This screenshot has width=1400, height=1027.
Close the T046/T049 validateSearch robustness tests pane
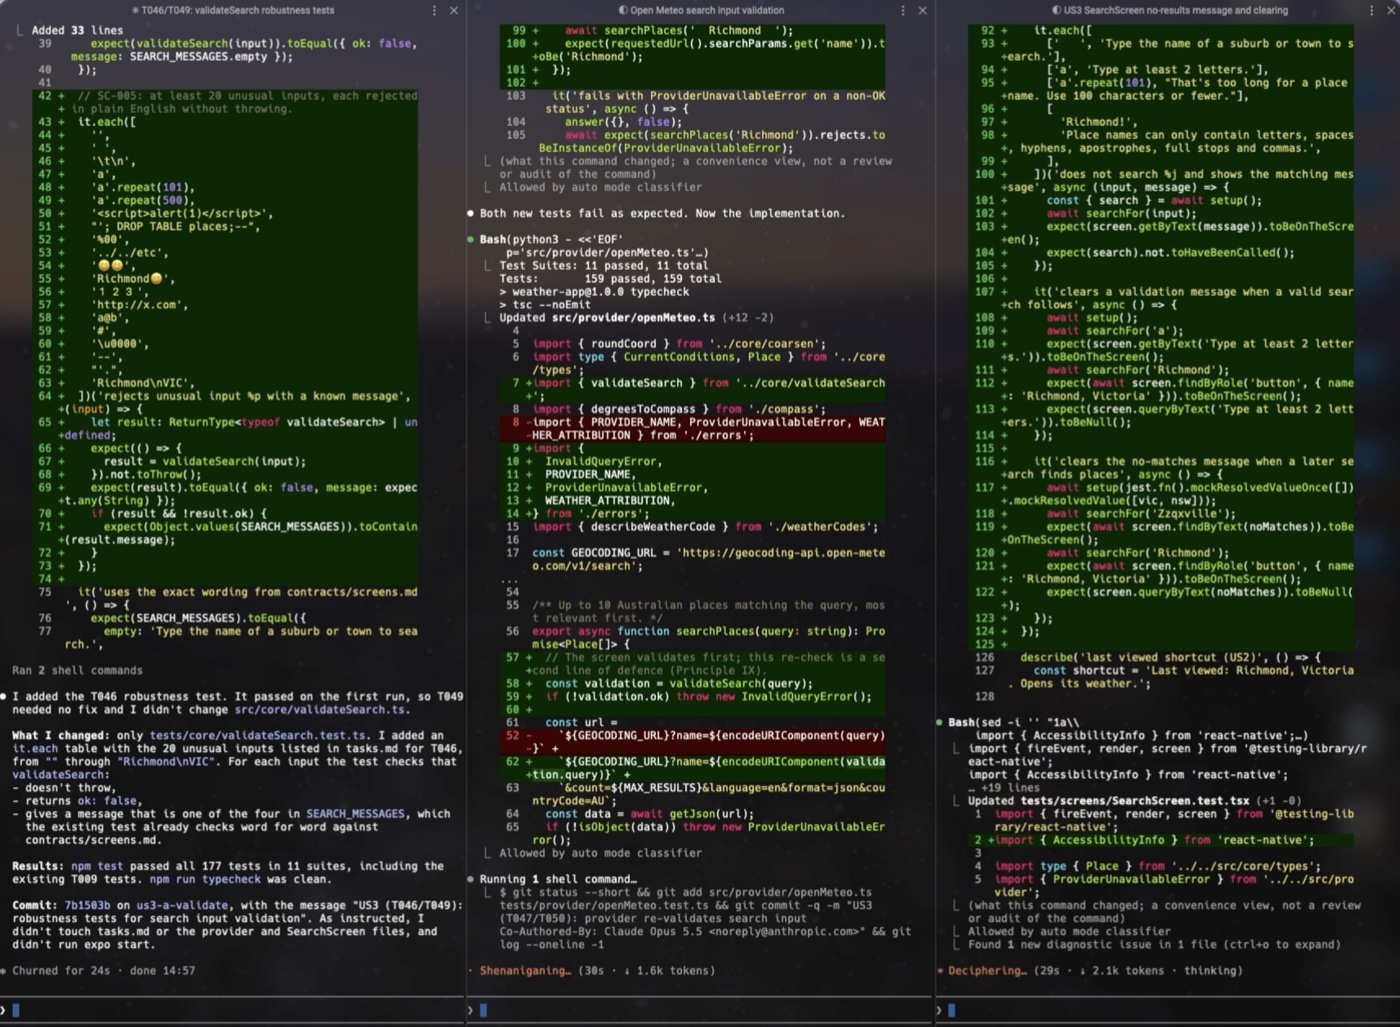click(453, 10)
